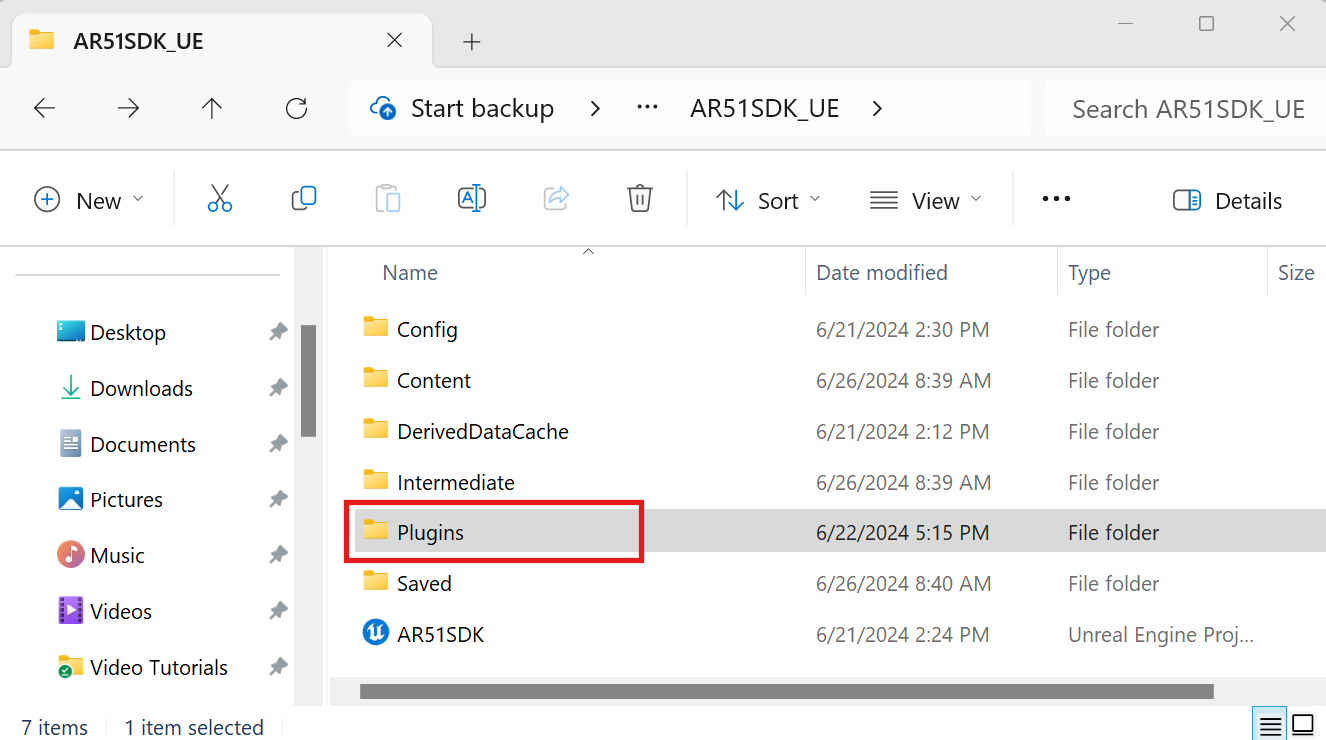
Task: Select Desktop in the navigation pane
Action: click(127, 332)
